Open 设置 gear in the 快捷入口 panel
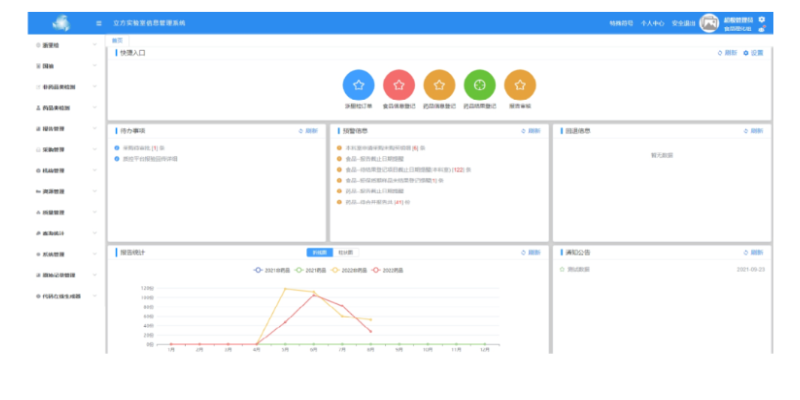This screenshot has width=800, height=400. 753,52
